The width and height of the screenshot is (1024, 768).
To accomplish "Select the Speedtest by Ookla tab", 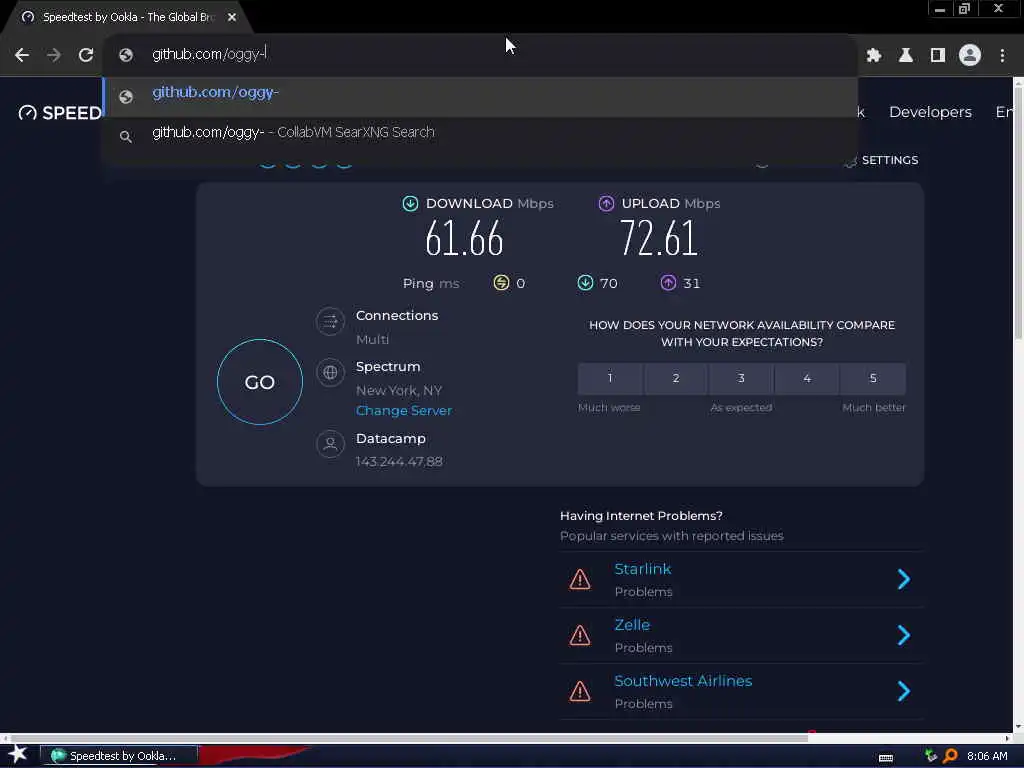I will pyautogui.click(x=127, y=17).
